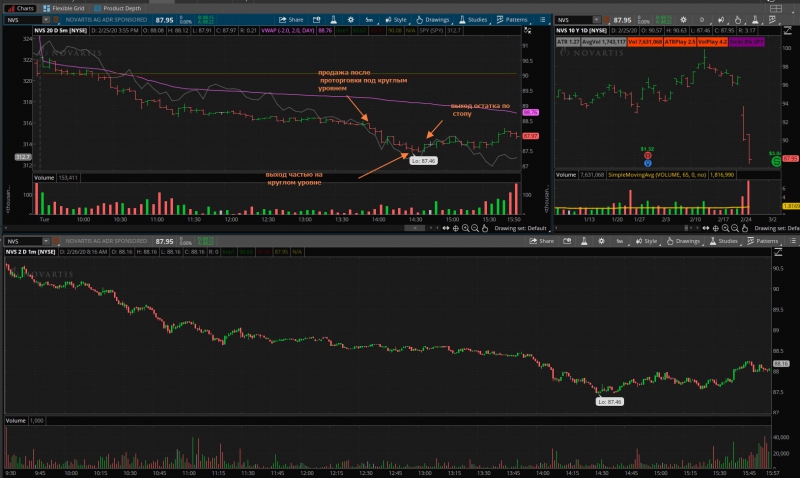The height and width of the screenshot is (478, 800).
Task: Click the ATR 1.27 label
Action: click(x=568, y=42)
